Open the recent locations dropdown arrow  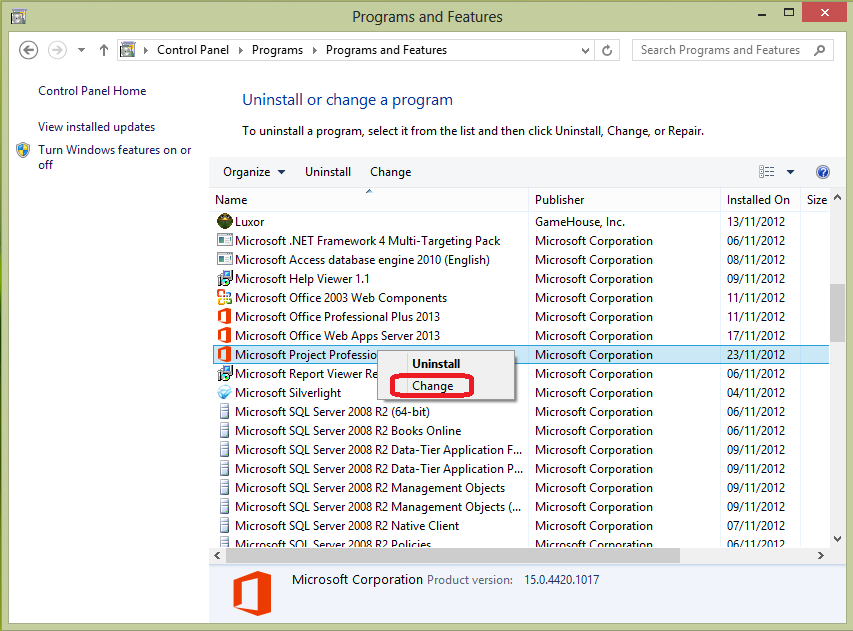81,50
